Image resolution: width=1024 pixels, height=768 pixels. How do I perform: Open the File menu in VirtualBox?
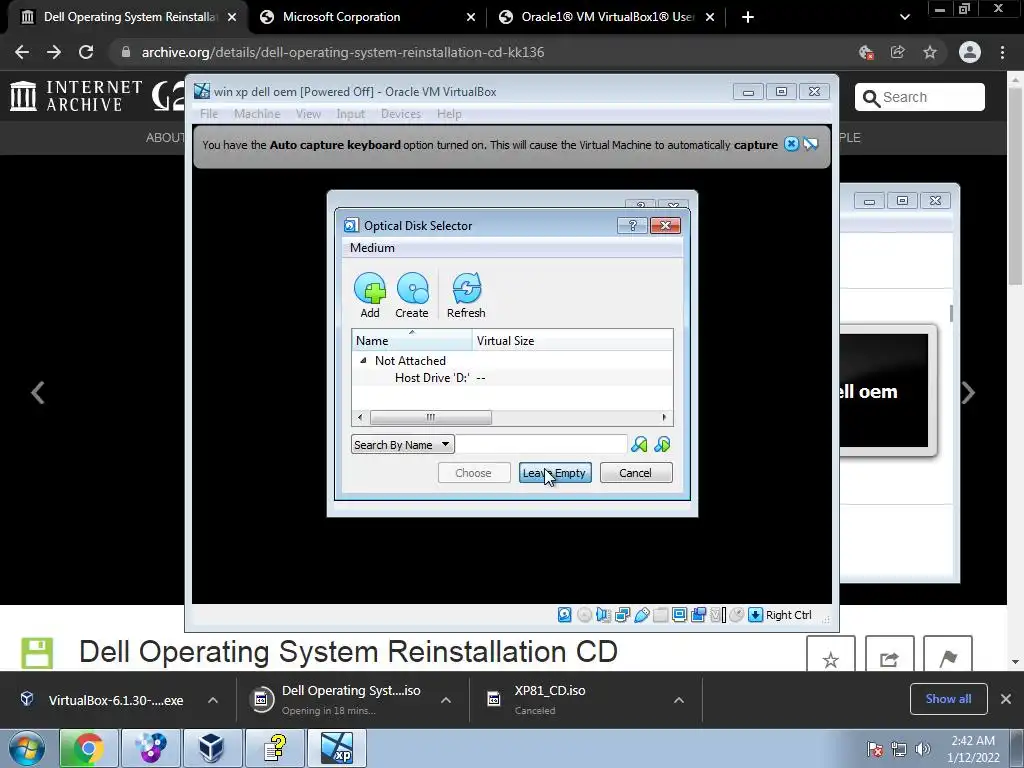209,114
